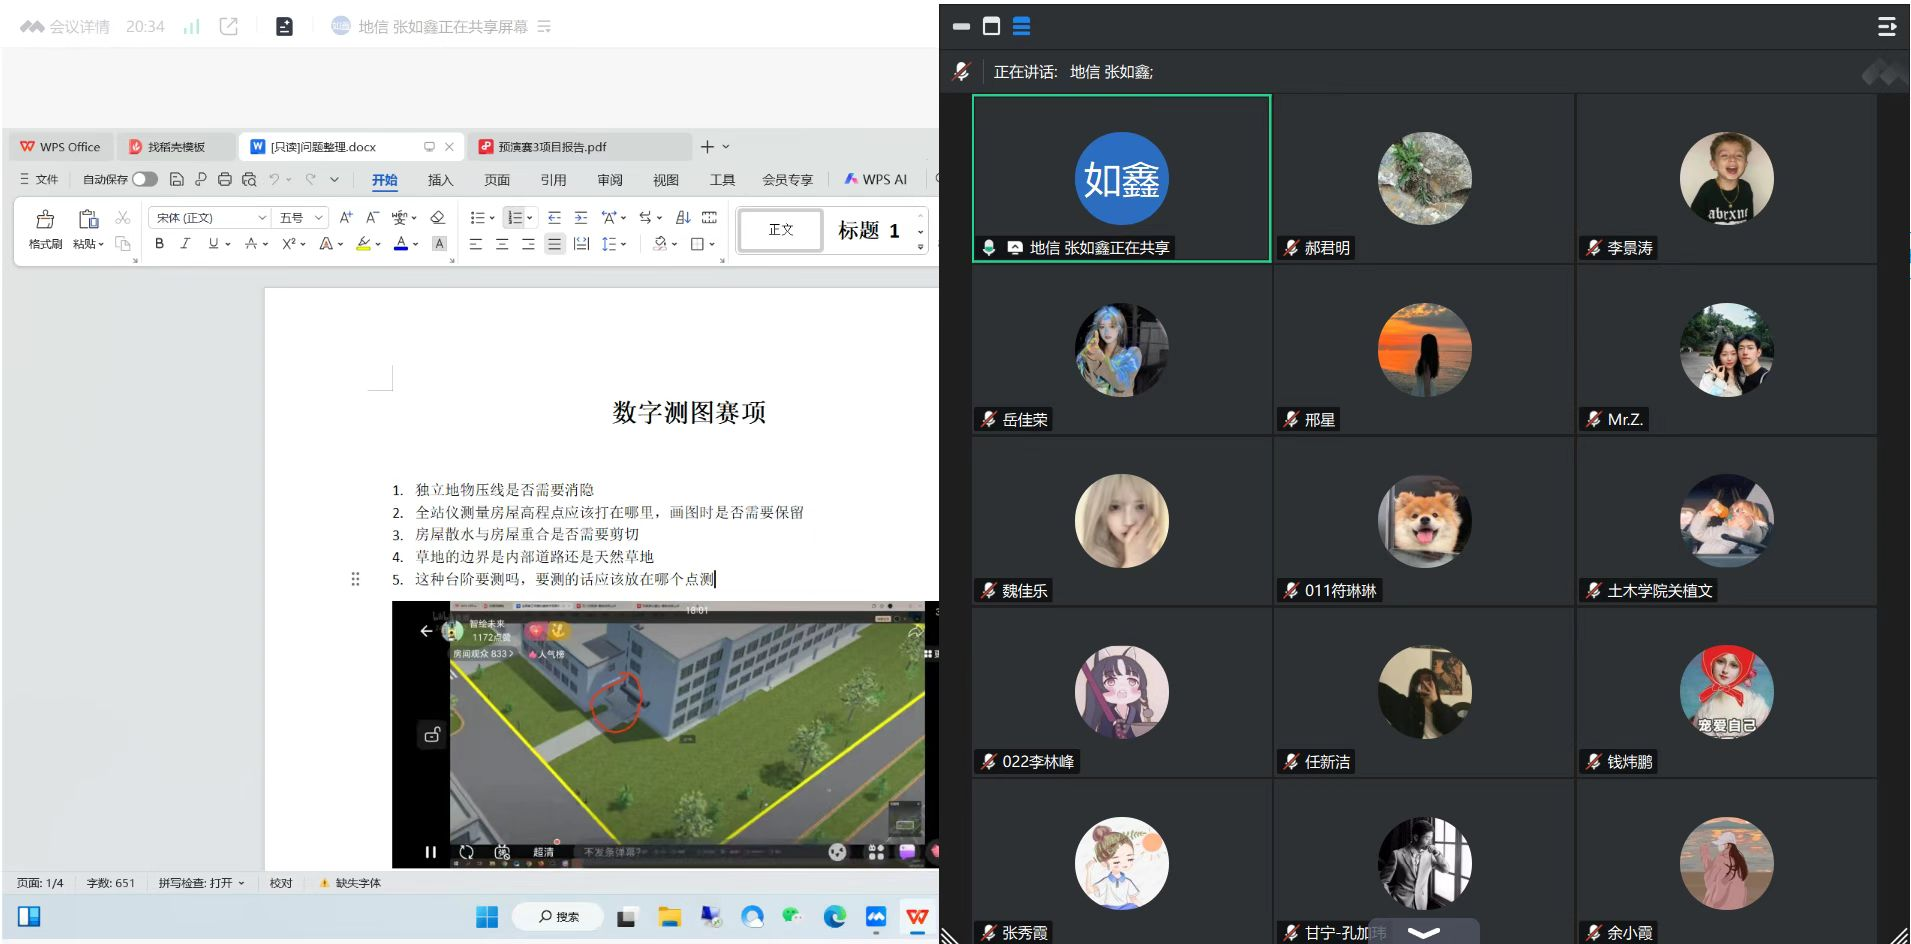
Task: Switch to the 插入 ribbon tab
Action: 440,180
